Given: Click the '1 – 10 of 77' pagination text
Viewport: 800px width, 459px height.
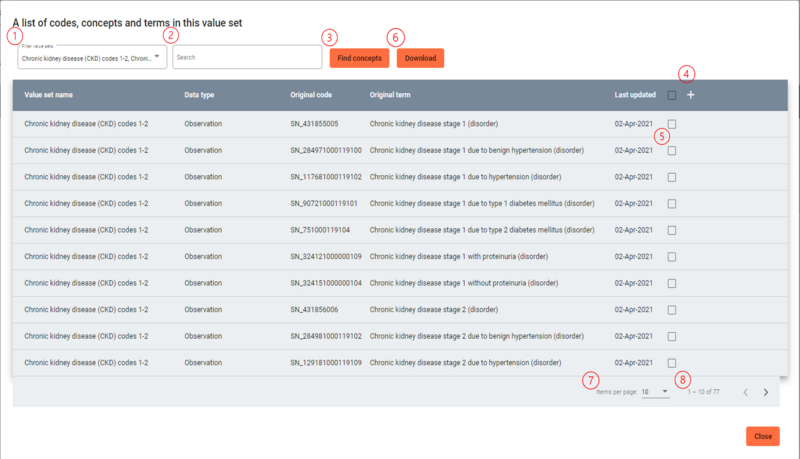Looking at the screenshot, I should click(x=704, y=392).
